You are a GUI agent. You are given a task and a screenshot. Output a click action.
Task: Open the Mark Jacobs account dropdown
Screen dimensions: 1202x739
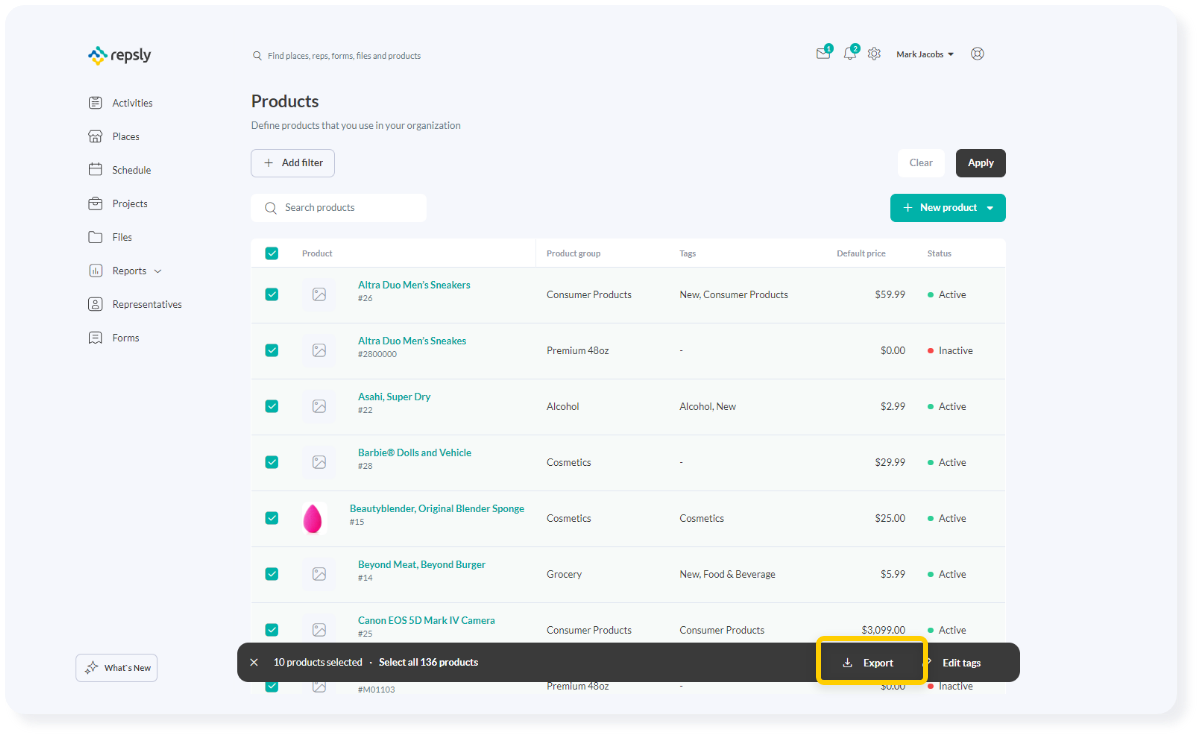pos(925,54)
